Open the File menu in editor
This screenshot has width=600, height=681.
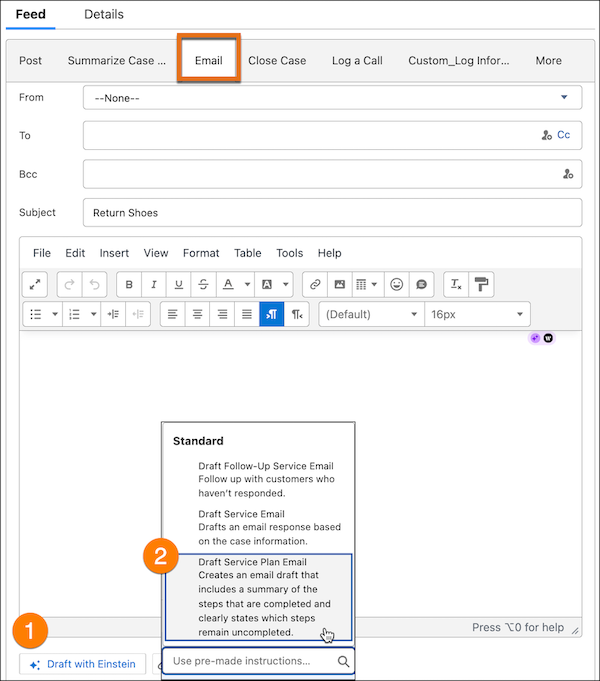pos(42,253)
